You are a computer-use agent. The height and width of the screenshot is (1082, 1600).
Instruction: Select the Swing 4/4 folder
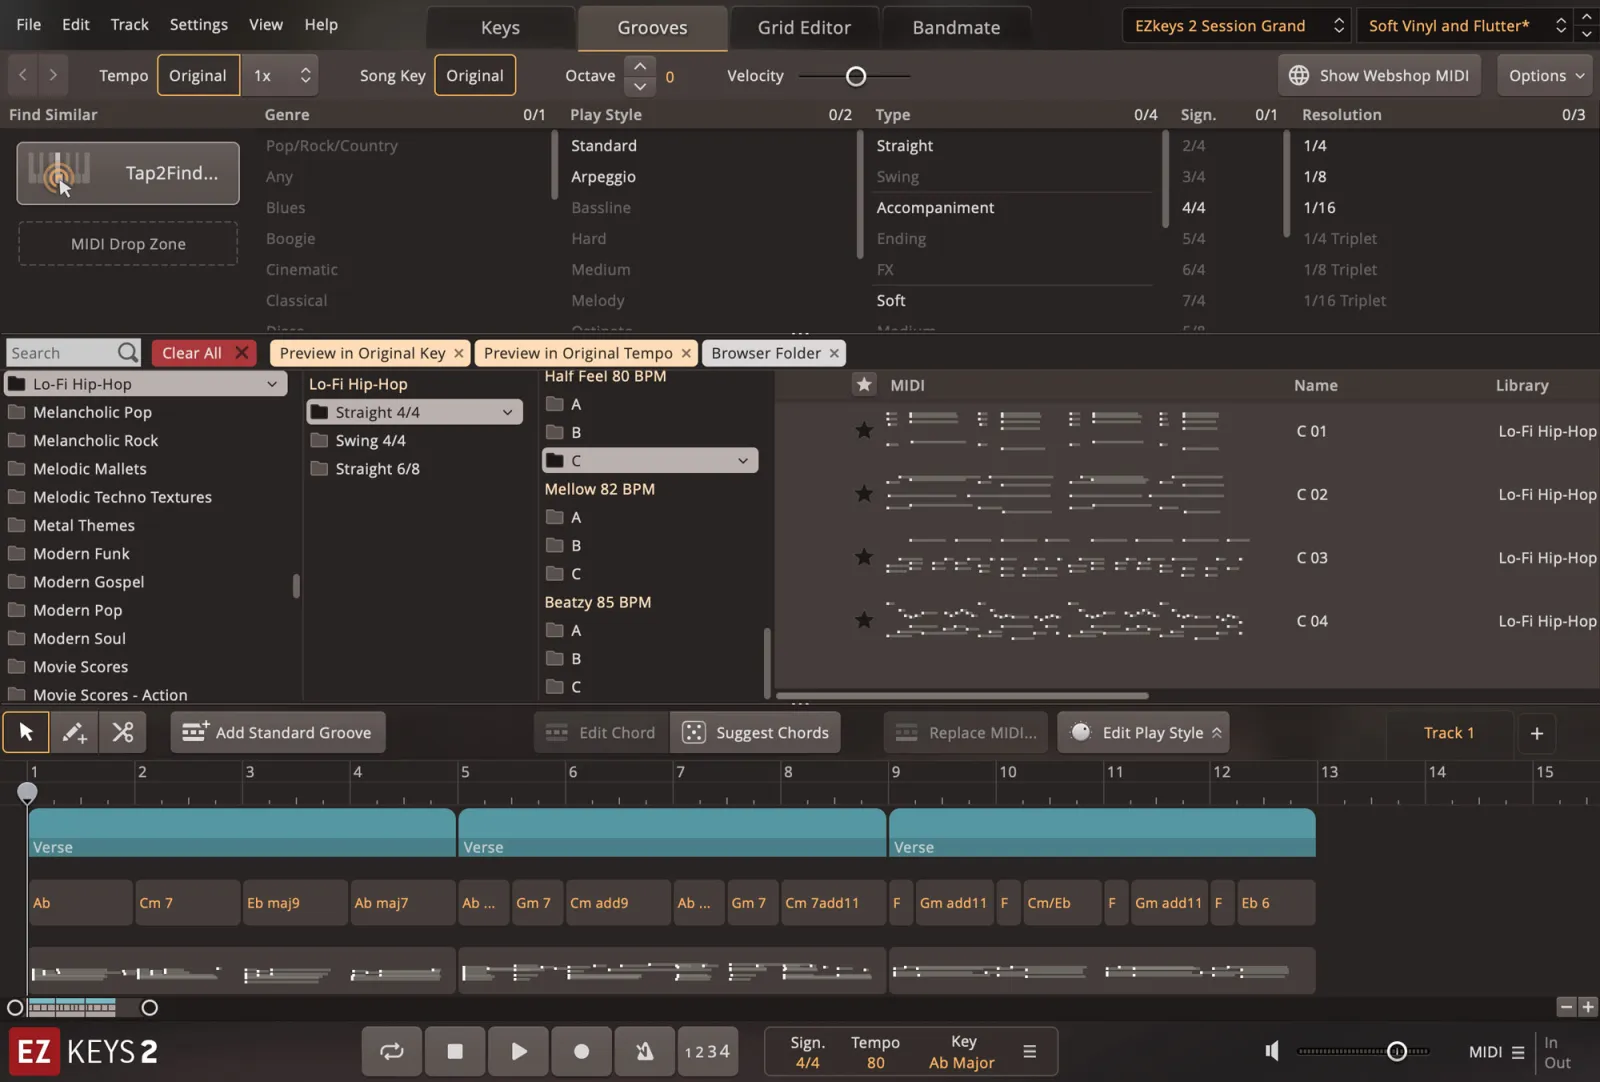tap(370, 441)
